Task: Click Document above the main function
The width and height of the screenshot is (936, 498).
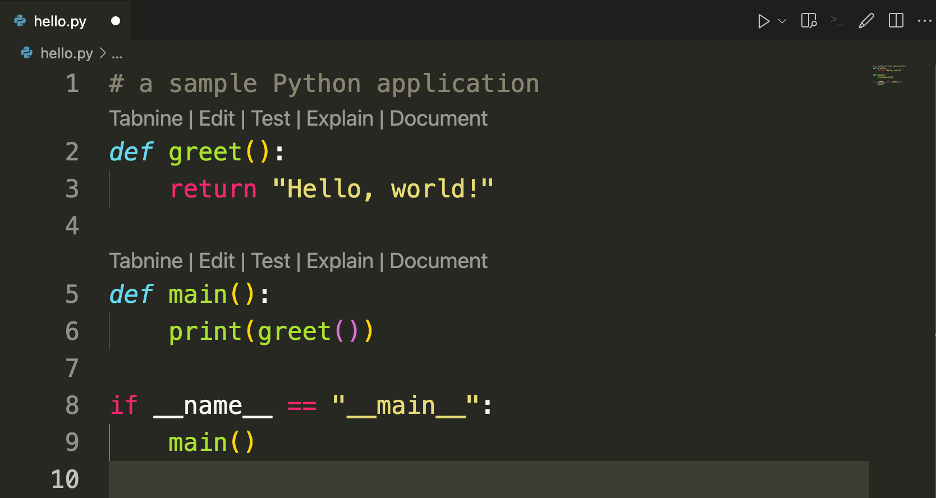Action: coord(438,261)
